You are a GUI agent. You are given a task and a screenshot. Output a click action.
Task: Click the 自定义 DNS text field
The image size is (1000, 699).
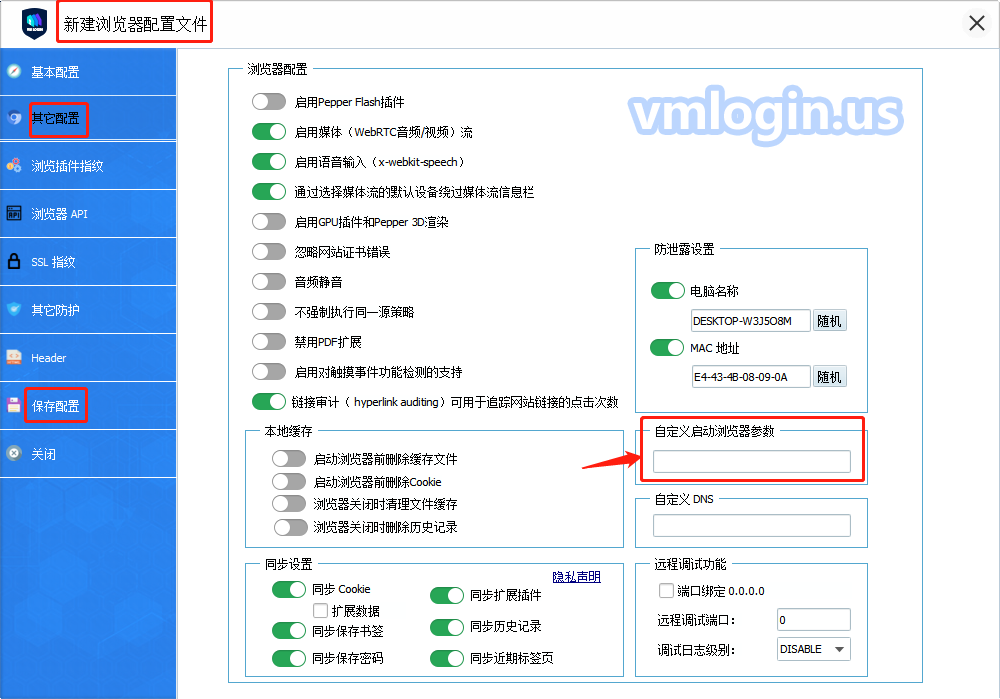pyautogui.click(x=751, y=526)
